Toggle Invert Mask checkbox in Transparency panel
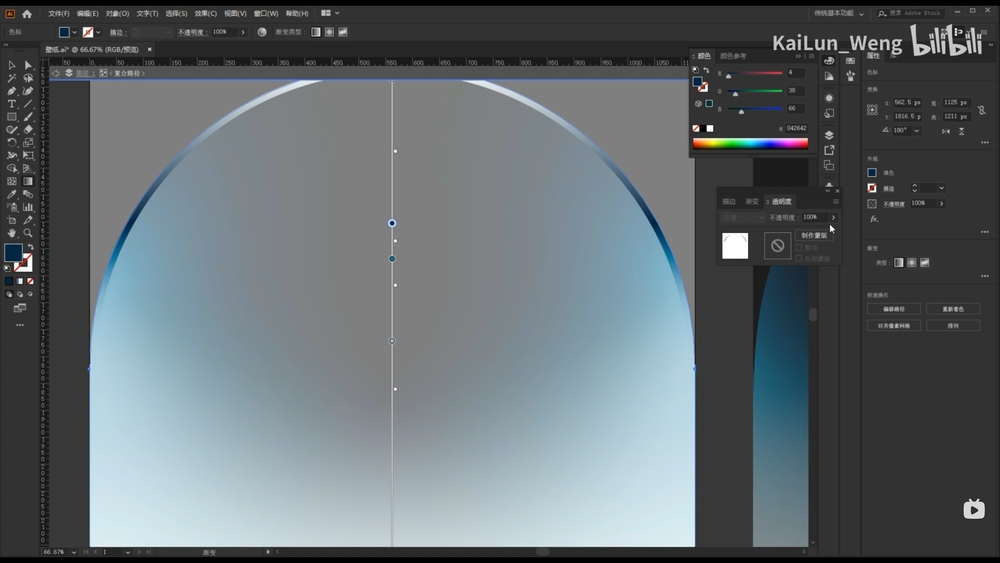 tap(798, 258)
